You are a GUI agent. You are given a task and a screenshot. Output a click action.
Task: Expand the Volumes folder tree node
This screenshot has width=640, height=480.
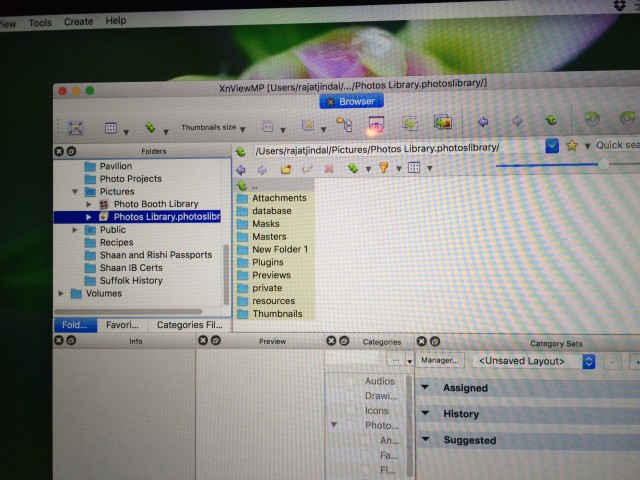61,293
